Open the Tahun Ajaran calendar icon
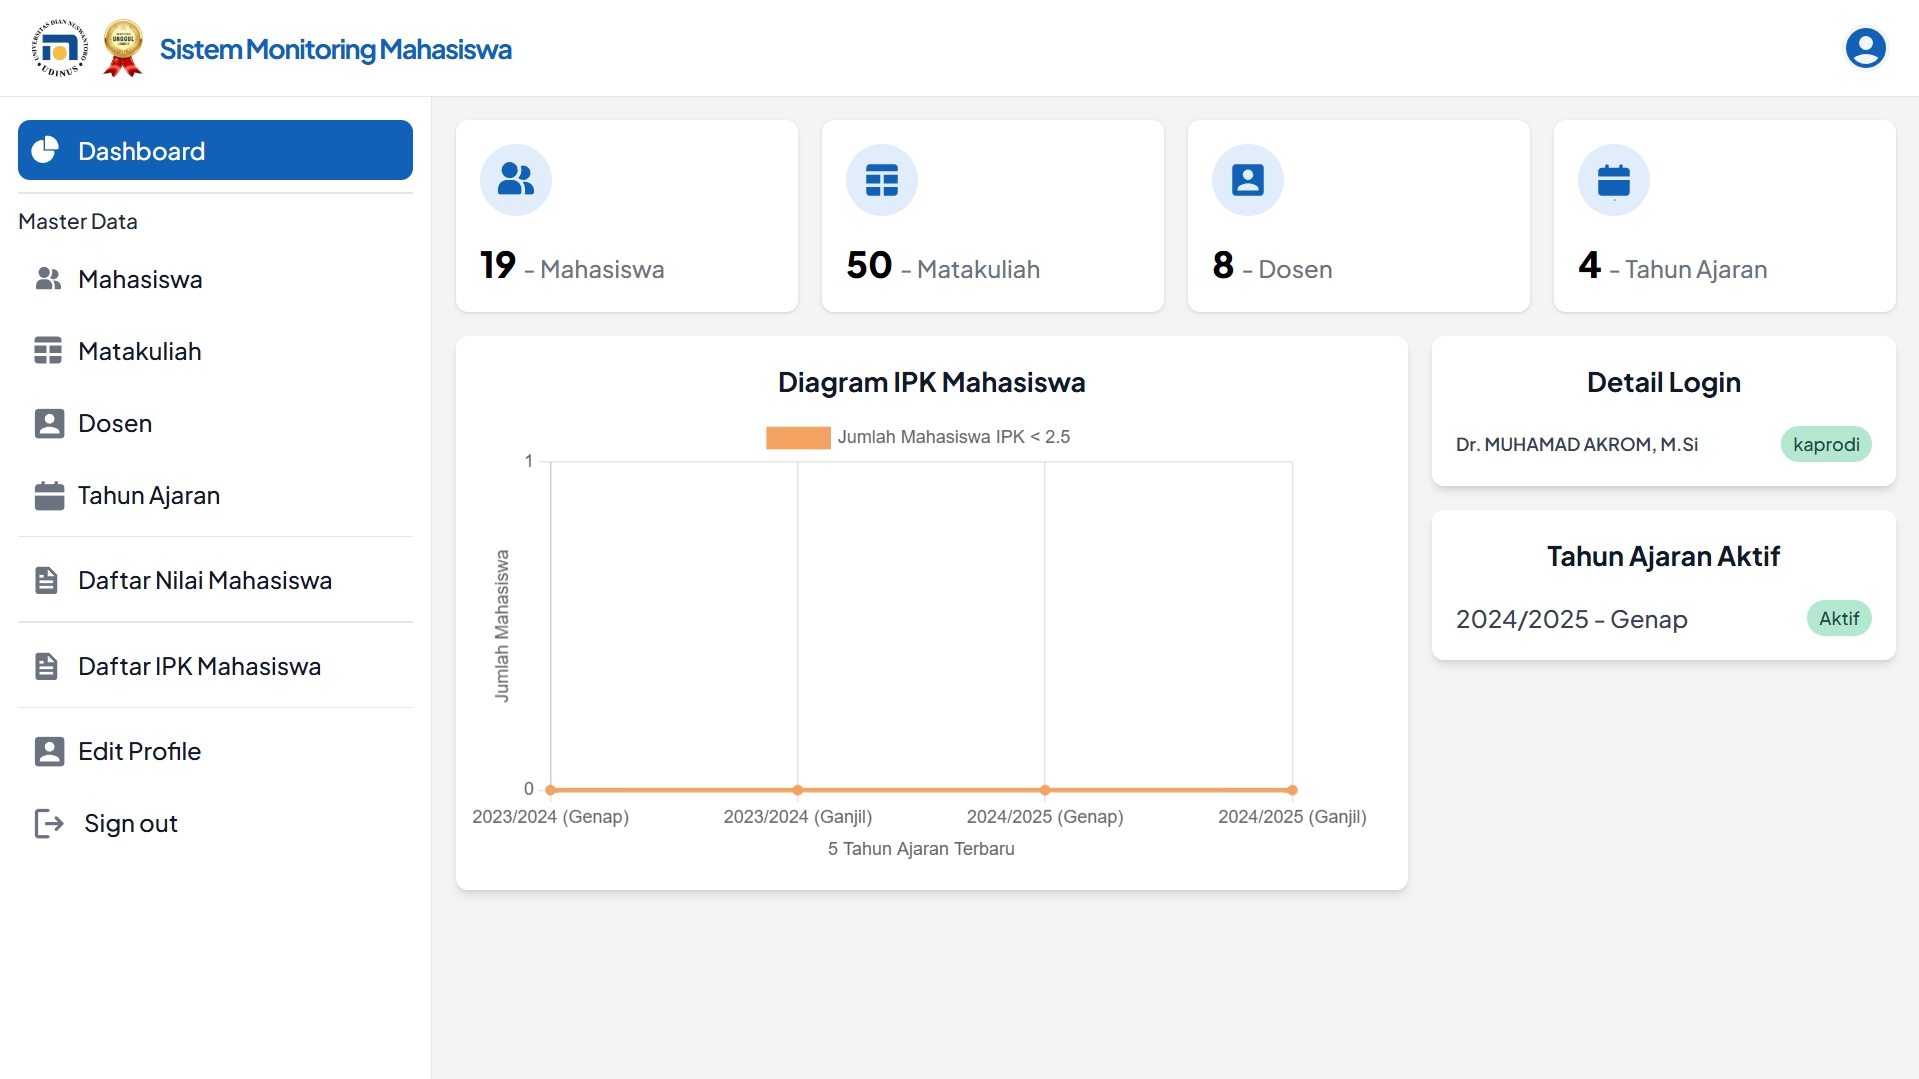 tap(48, 495)
